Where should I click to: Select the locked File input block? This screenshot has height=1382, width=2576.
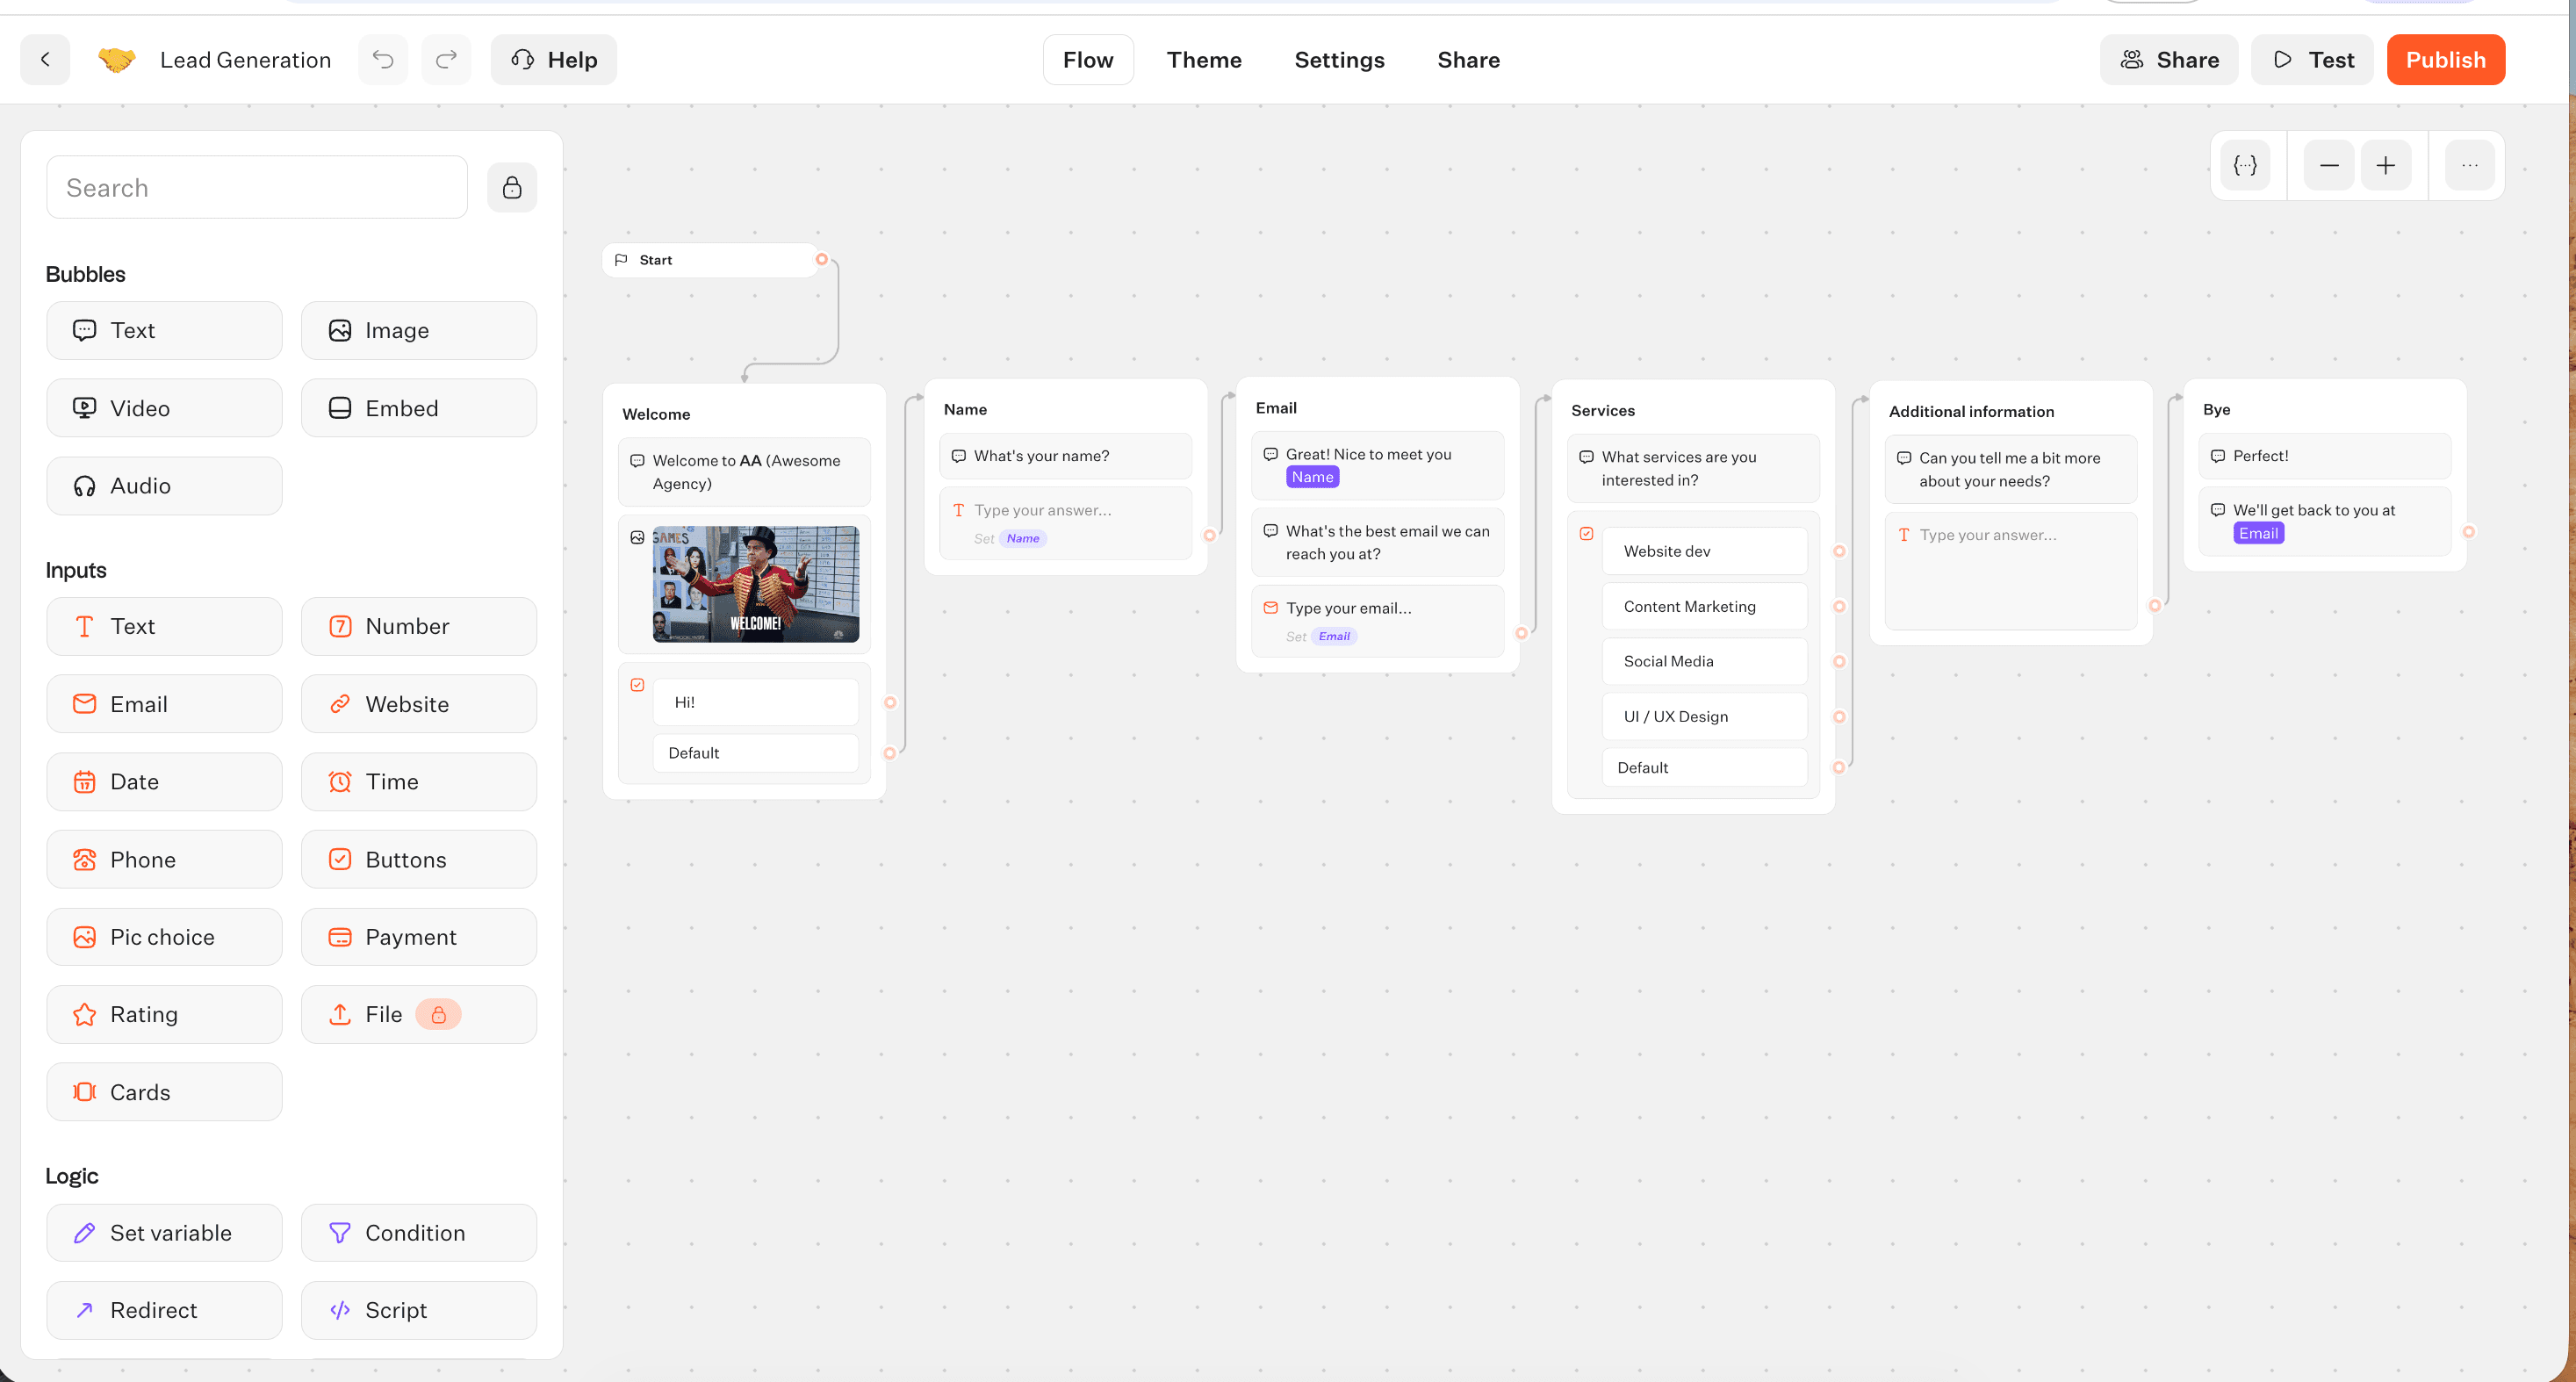419,1014
